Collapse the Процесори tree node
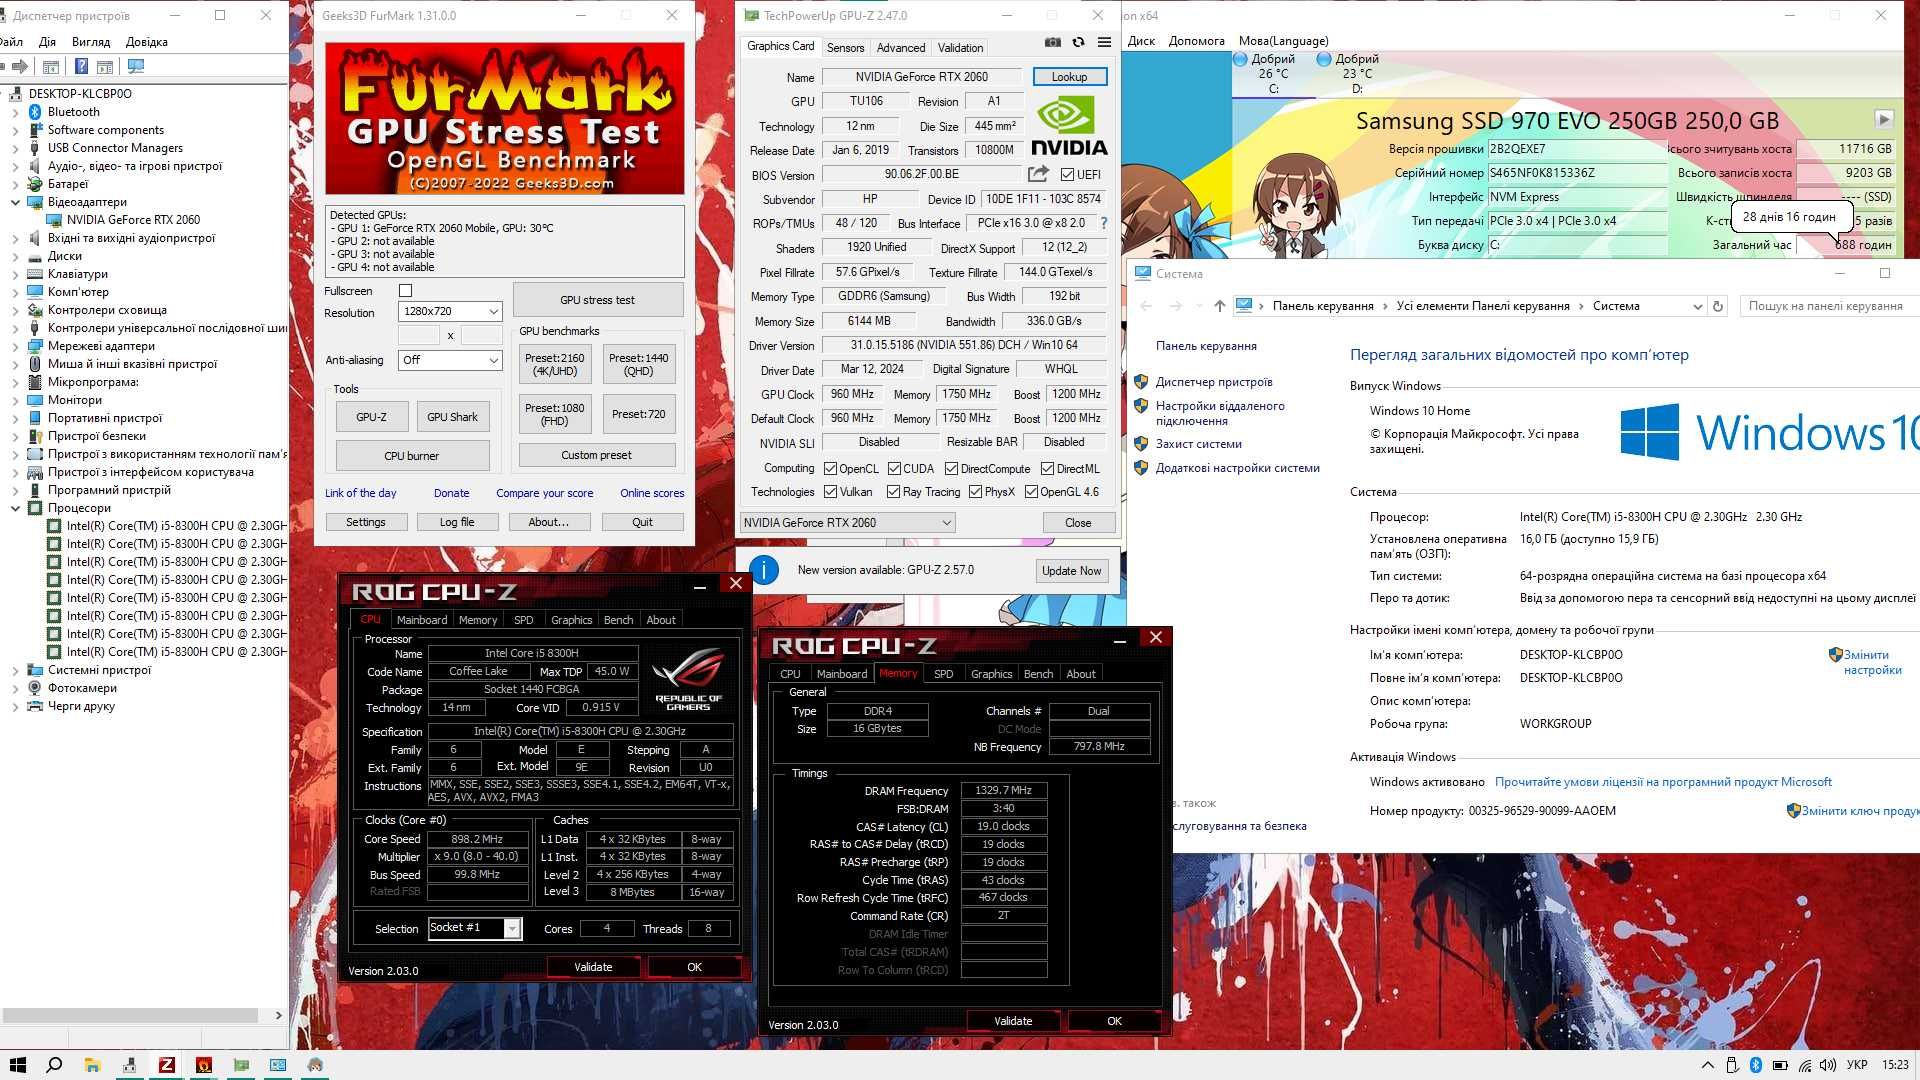This screenshot has width=1920, height=1080. (x=15, y=508)
